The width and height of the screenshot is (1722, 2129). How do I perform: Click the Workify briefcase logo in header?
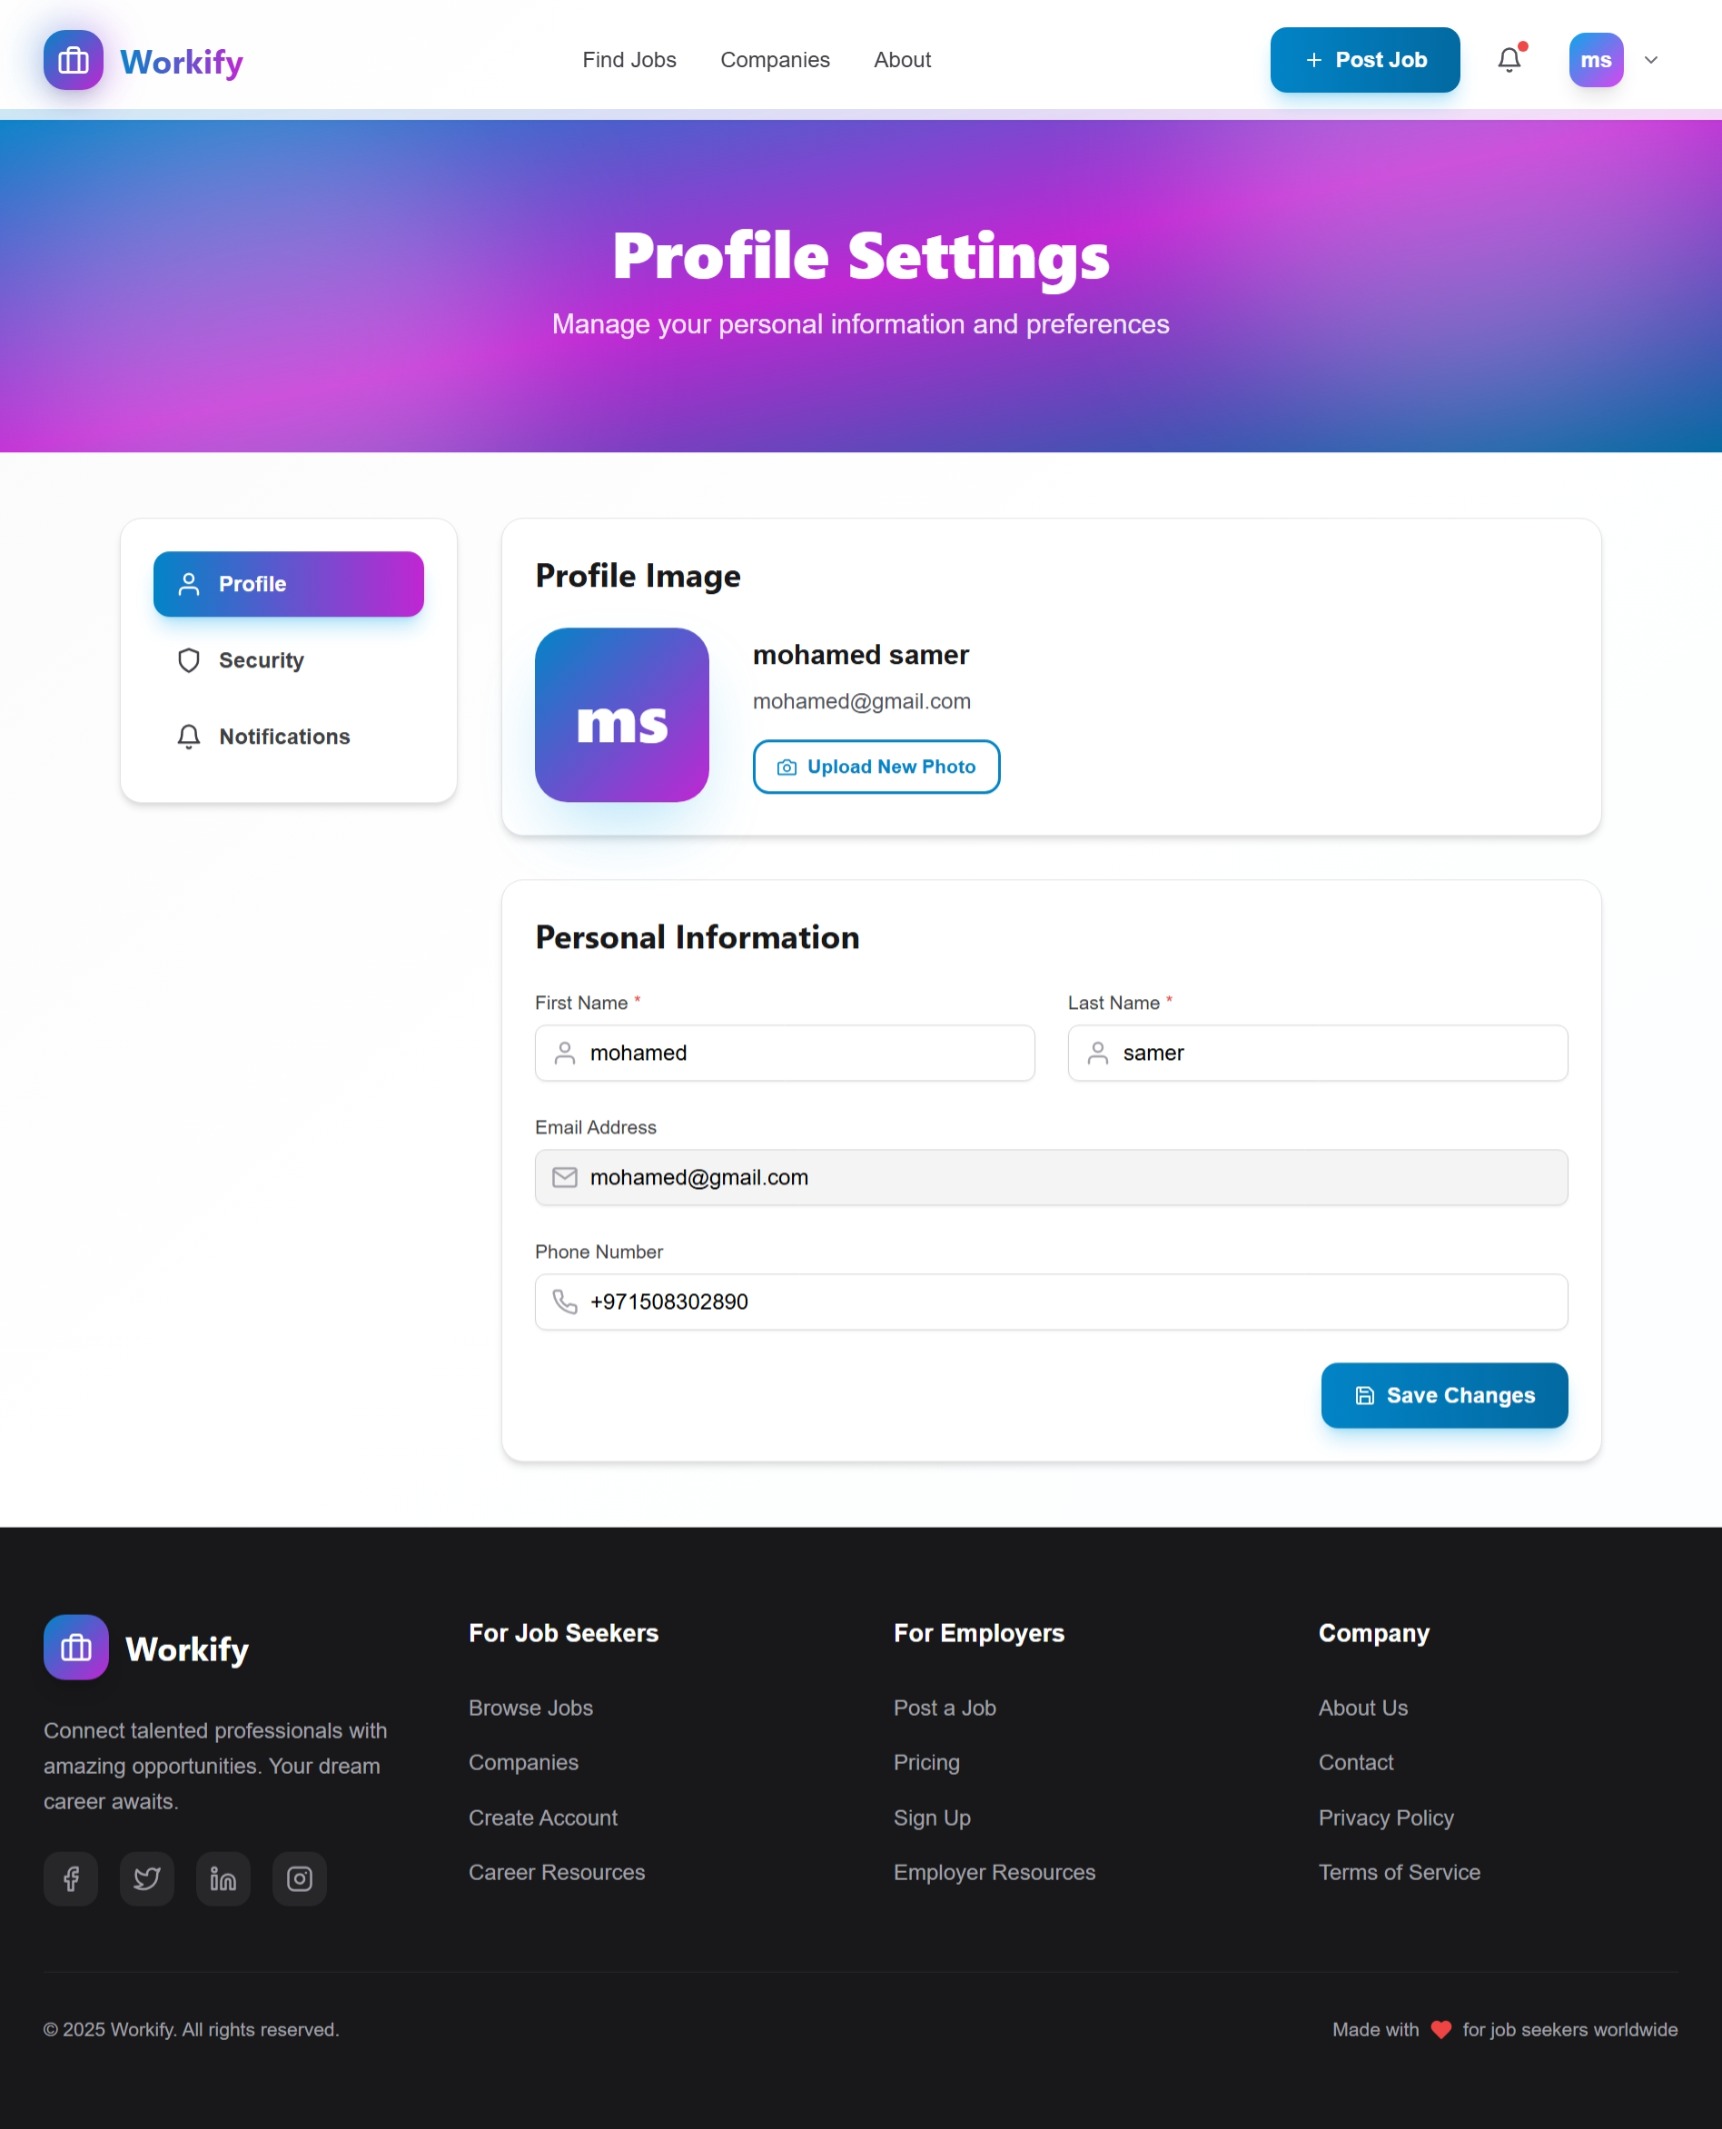tap(73, 61)
